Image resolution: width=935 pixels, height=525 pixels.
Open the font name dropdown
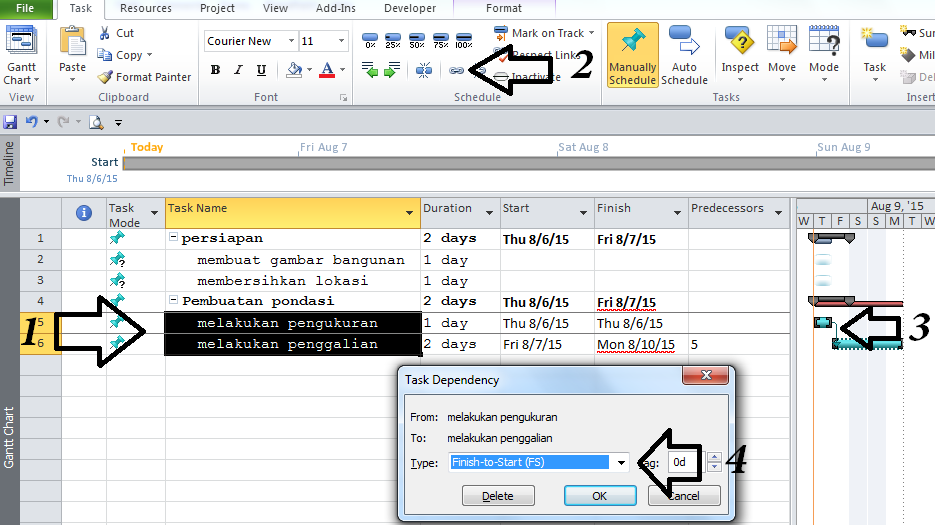click(x=291, y=41)
